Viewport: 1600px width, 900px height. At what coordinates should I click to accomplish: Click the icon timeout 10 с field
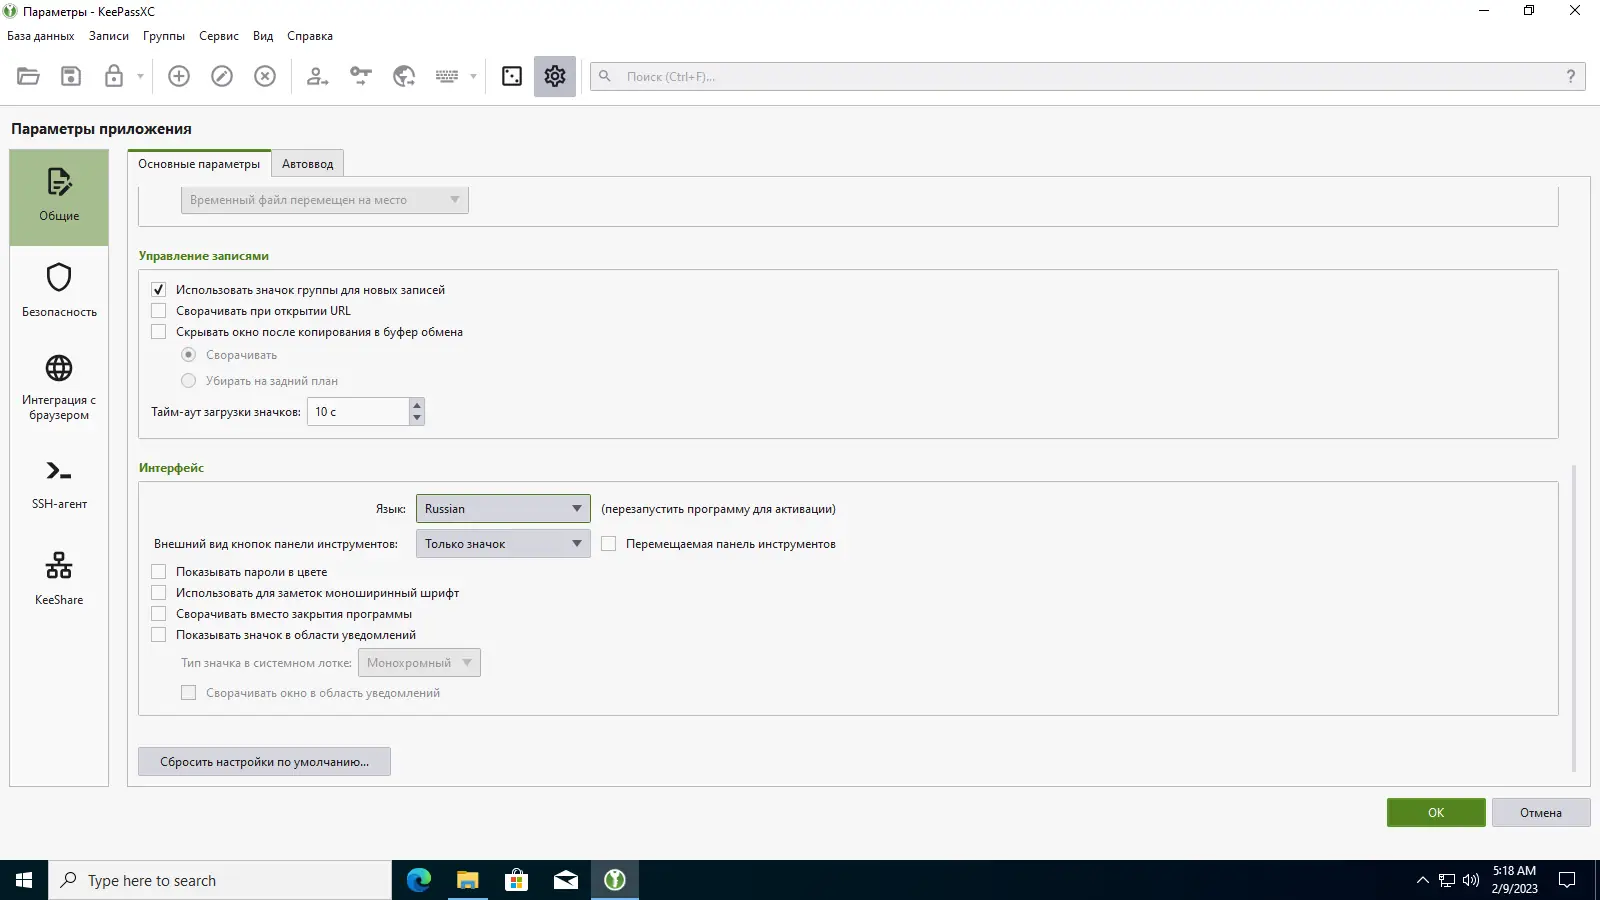coord(358,412)
